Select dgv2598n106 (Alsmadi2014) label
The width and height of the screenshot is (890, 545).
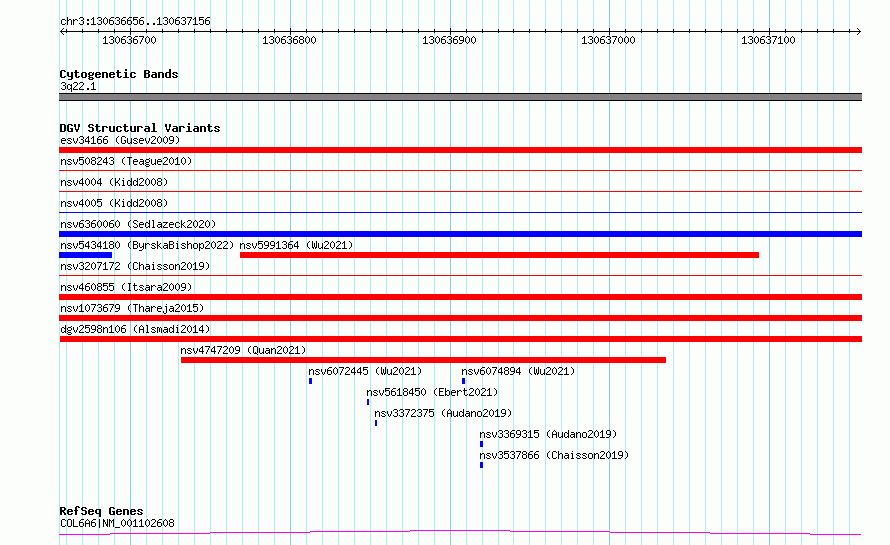135,329
